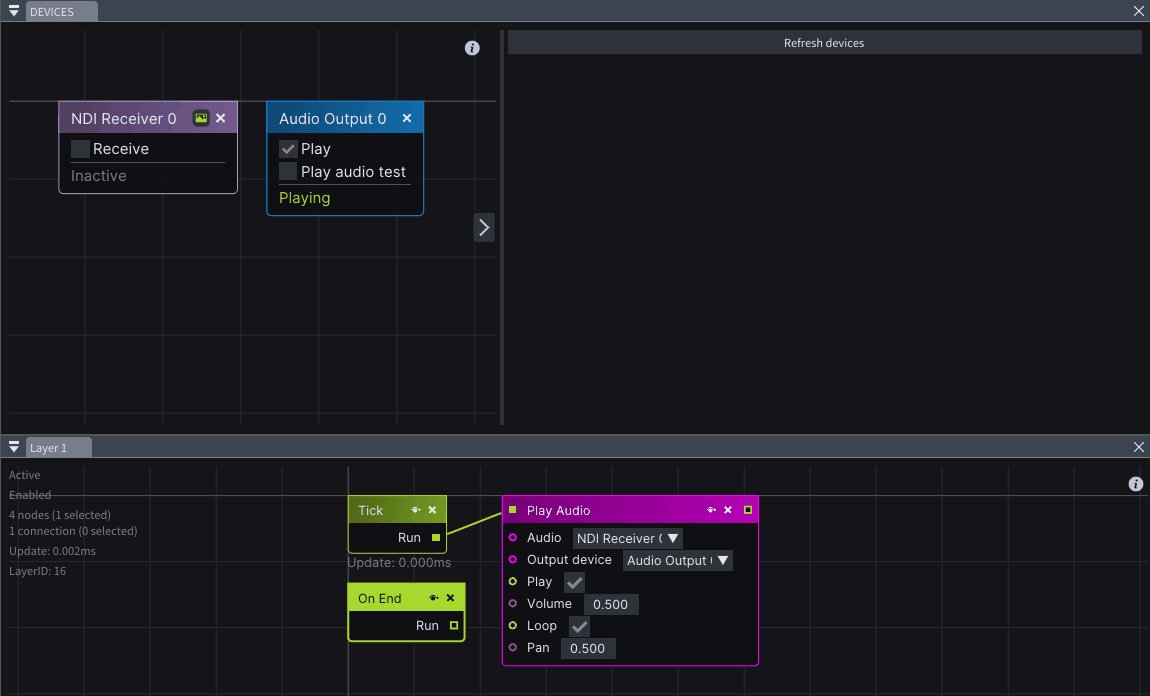Click the Play Audio node output pin
The image size is (1150, 696).
[x=748, y=510]
